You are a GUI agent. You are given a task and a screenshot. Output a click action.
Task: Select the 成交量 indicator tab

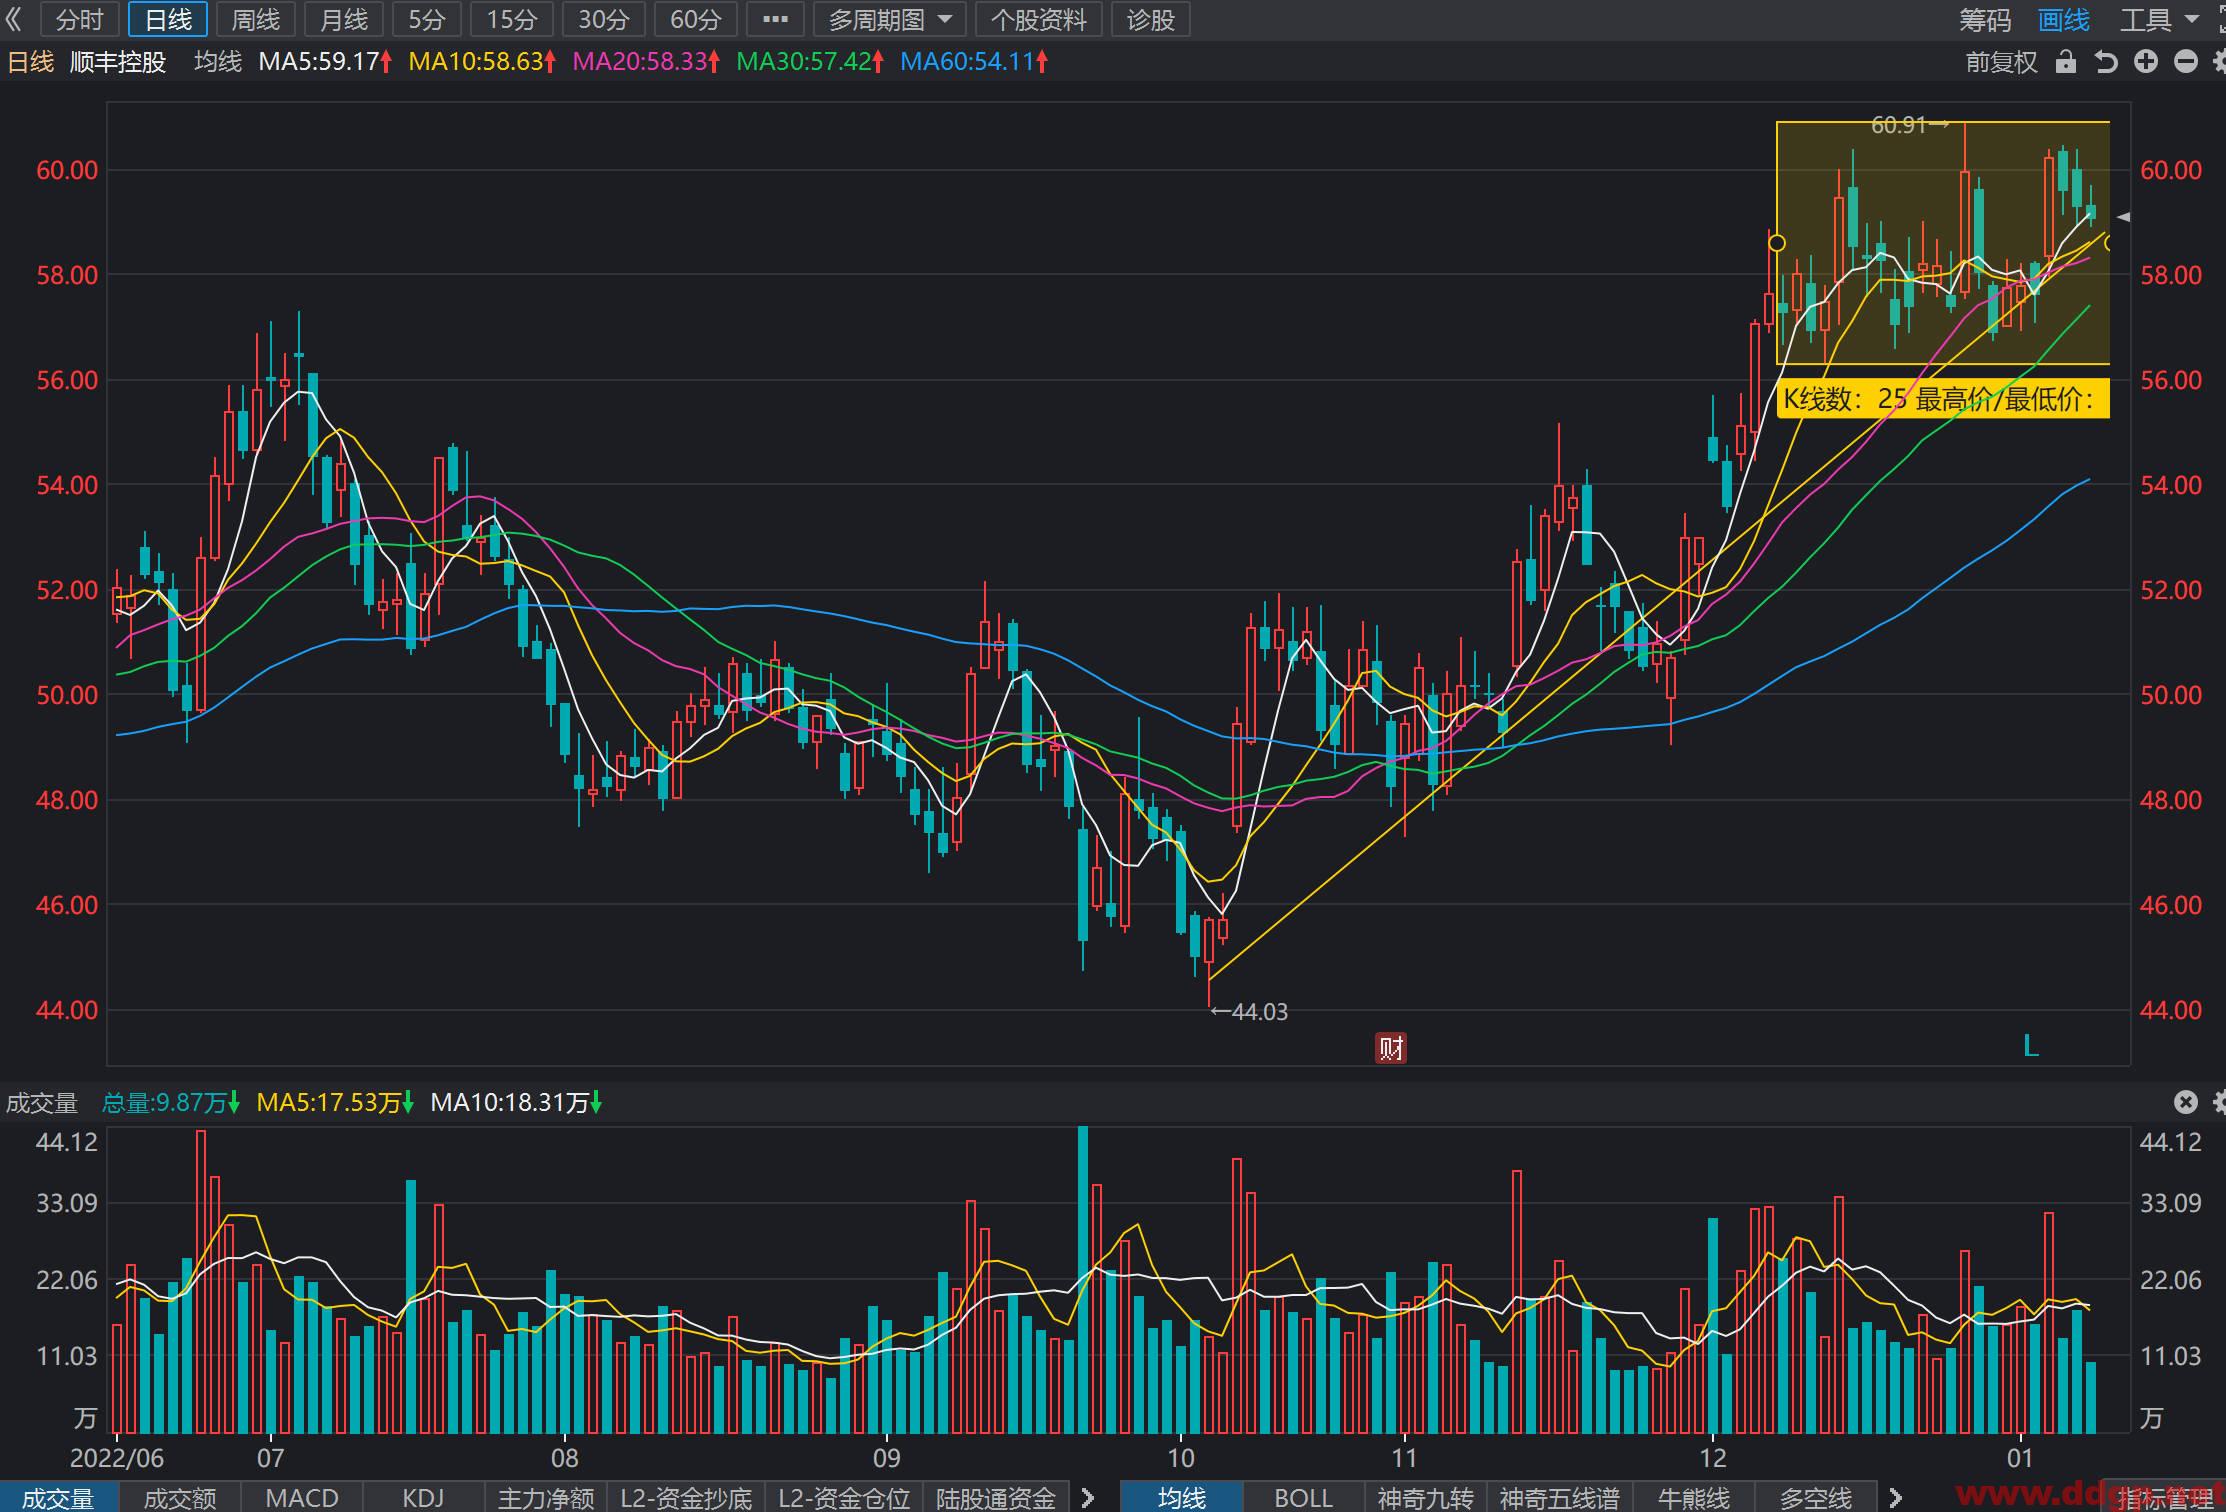tap(59, 1497)
